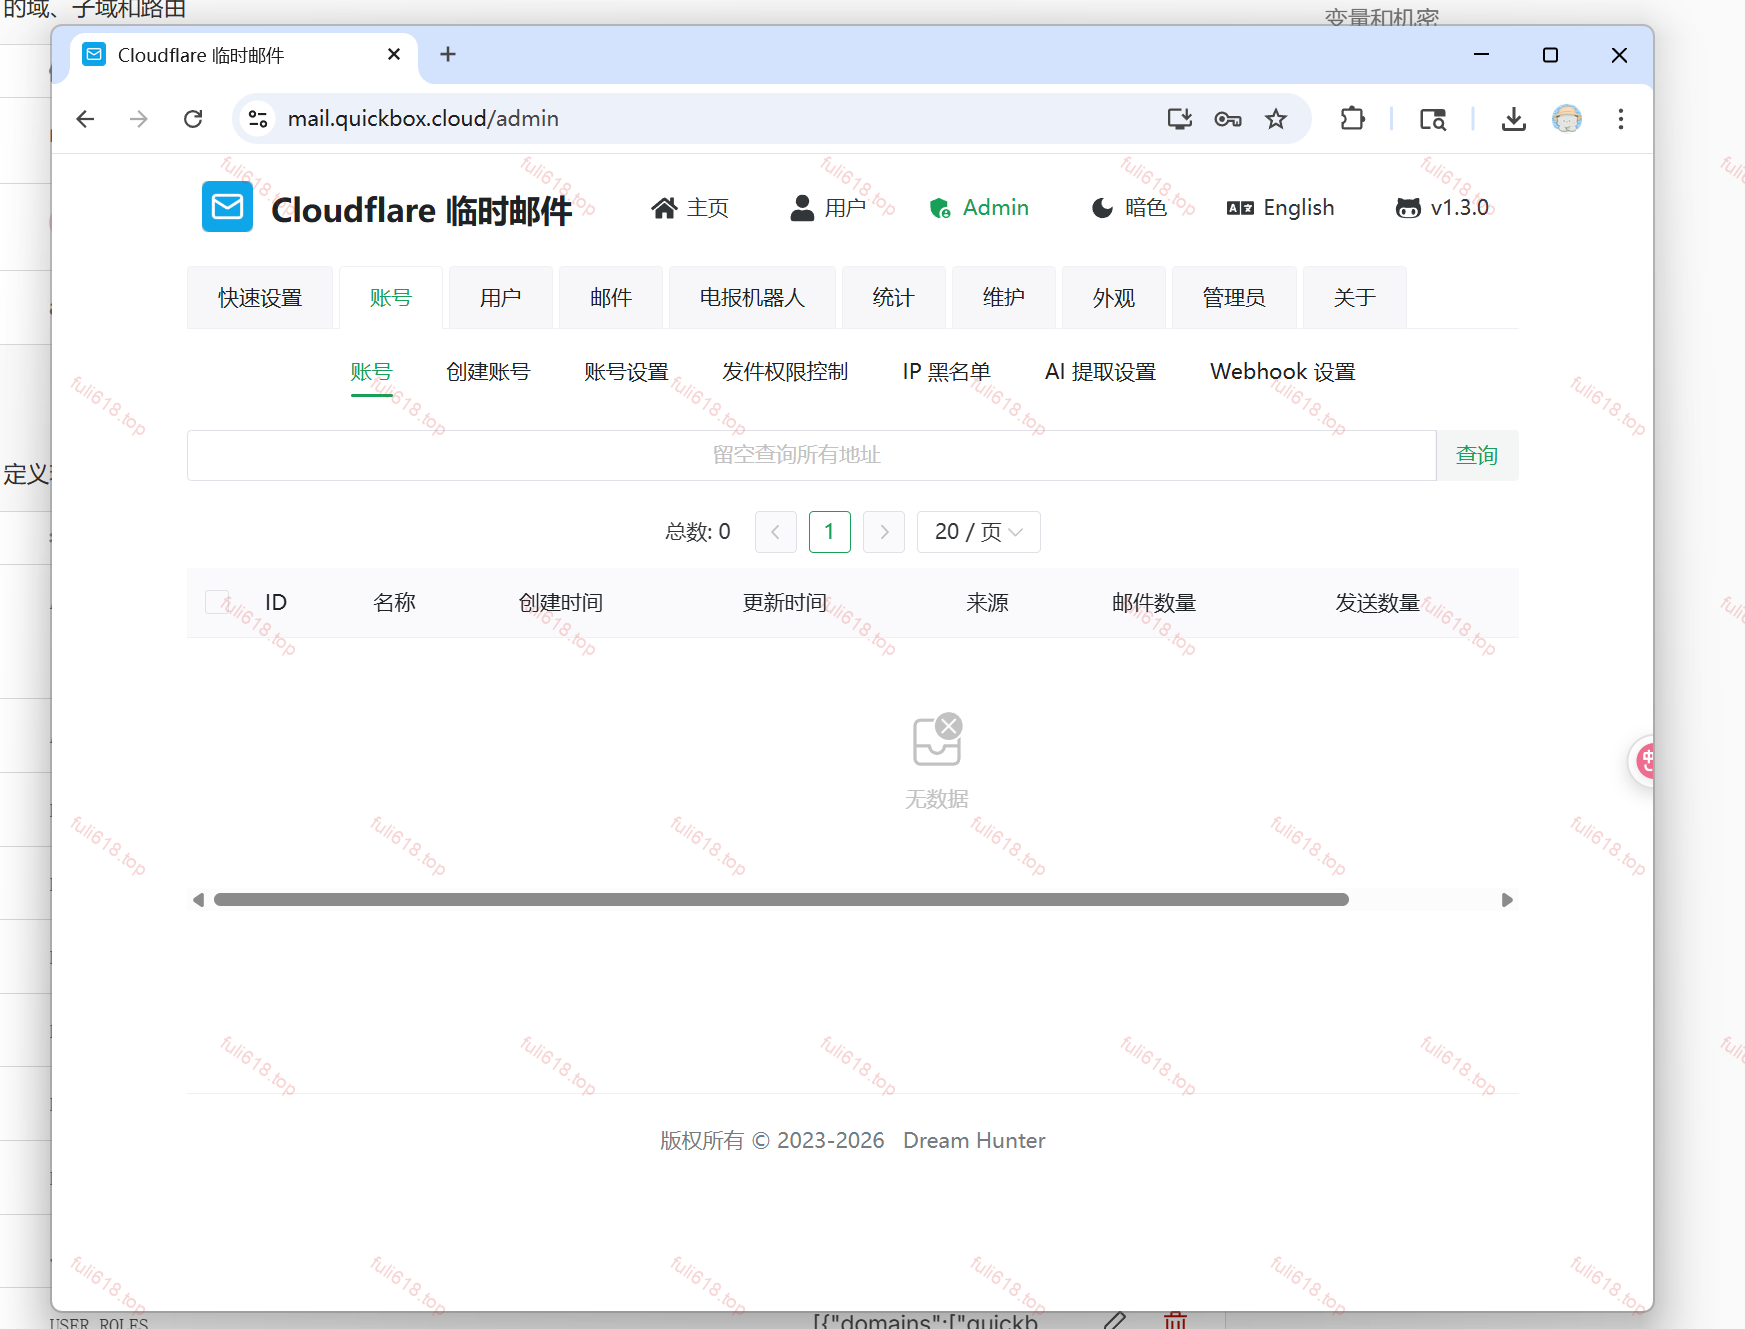
Task: Toggle the select-all checkbox in table header
Action: coord(217,602)
